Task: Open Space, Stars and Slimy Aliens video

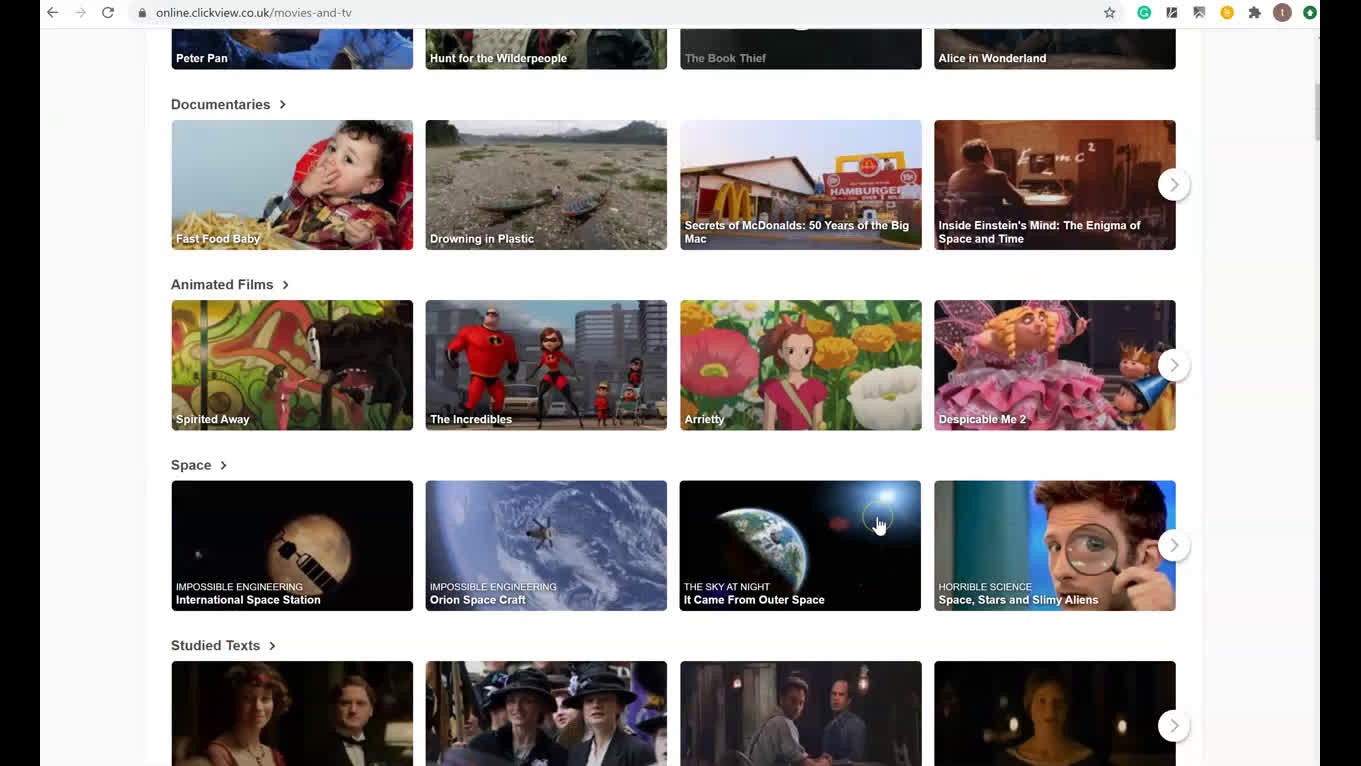Action: click(1055, 546)
